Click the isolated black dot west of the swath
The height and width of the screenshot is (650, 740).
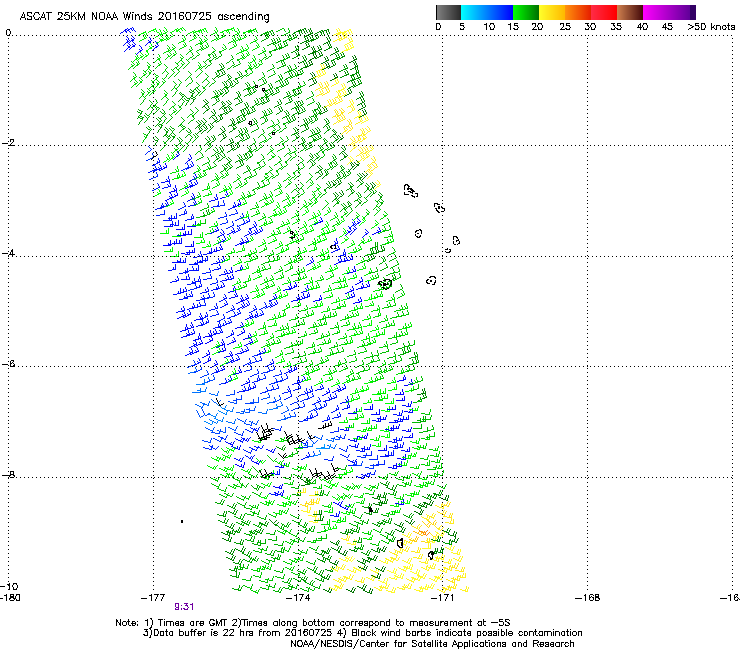pos(182,522)
